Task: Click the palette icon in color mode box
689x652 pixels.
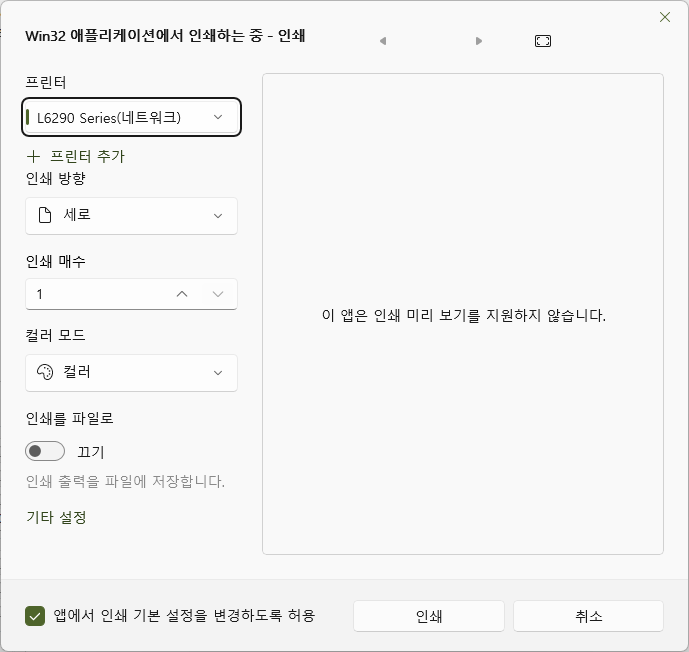Action: pyautogui.click(x=45, y=372)
